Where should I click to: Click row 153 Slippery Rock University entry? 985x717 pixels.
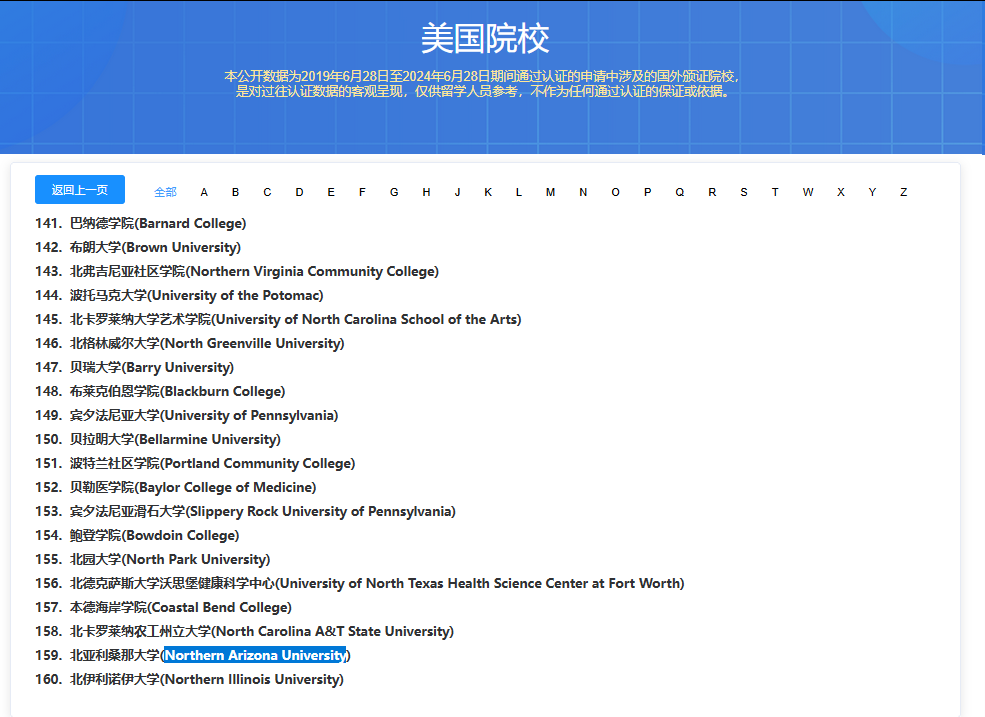pos(246,512)
